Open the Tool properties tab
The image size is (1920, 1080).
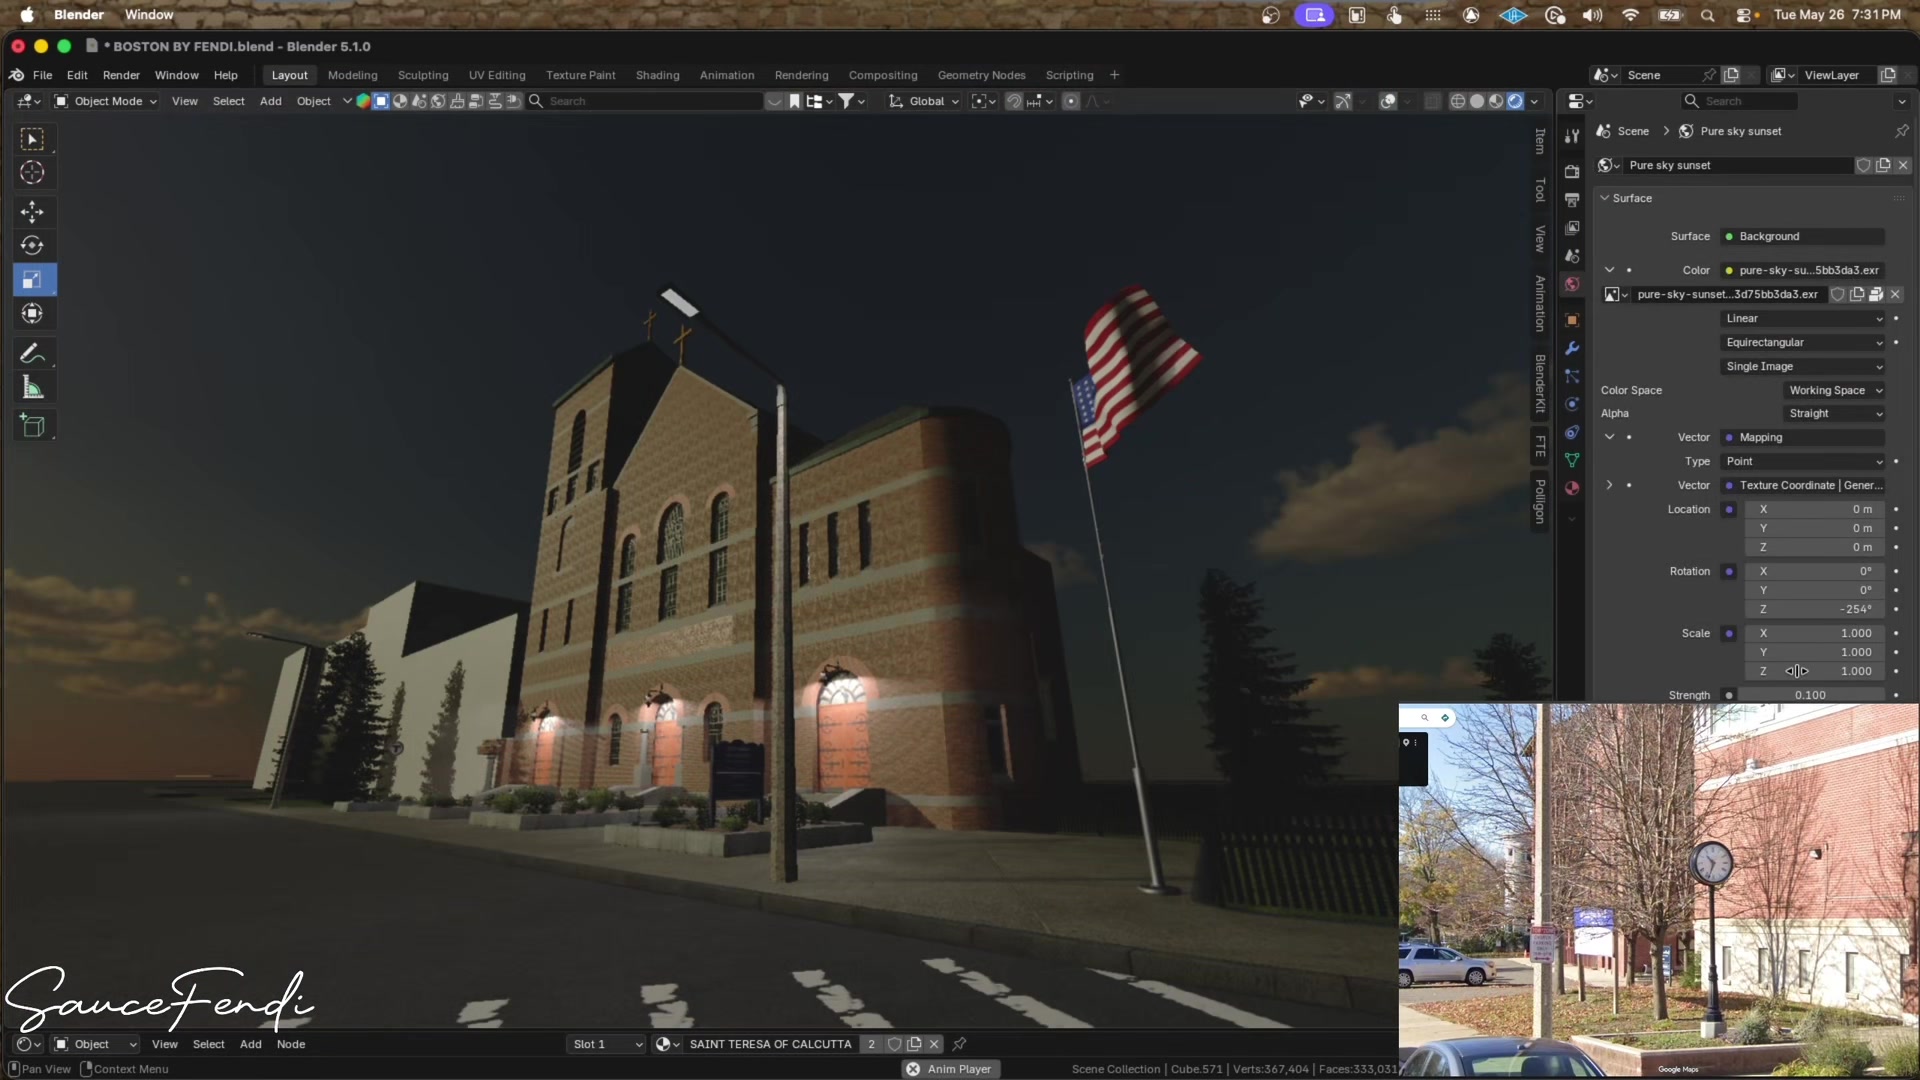pos(1572,136)
